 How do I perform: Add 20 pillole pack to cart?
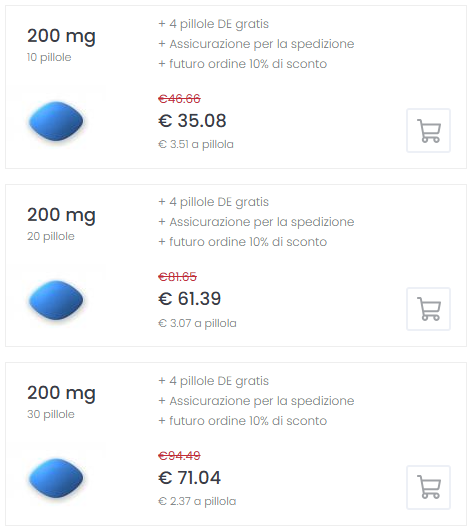coord(428,309)
